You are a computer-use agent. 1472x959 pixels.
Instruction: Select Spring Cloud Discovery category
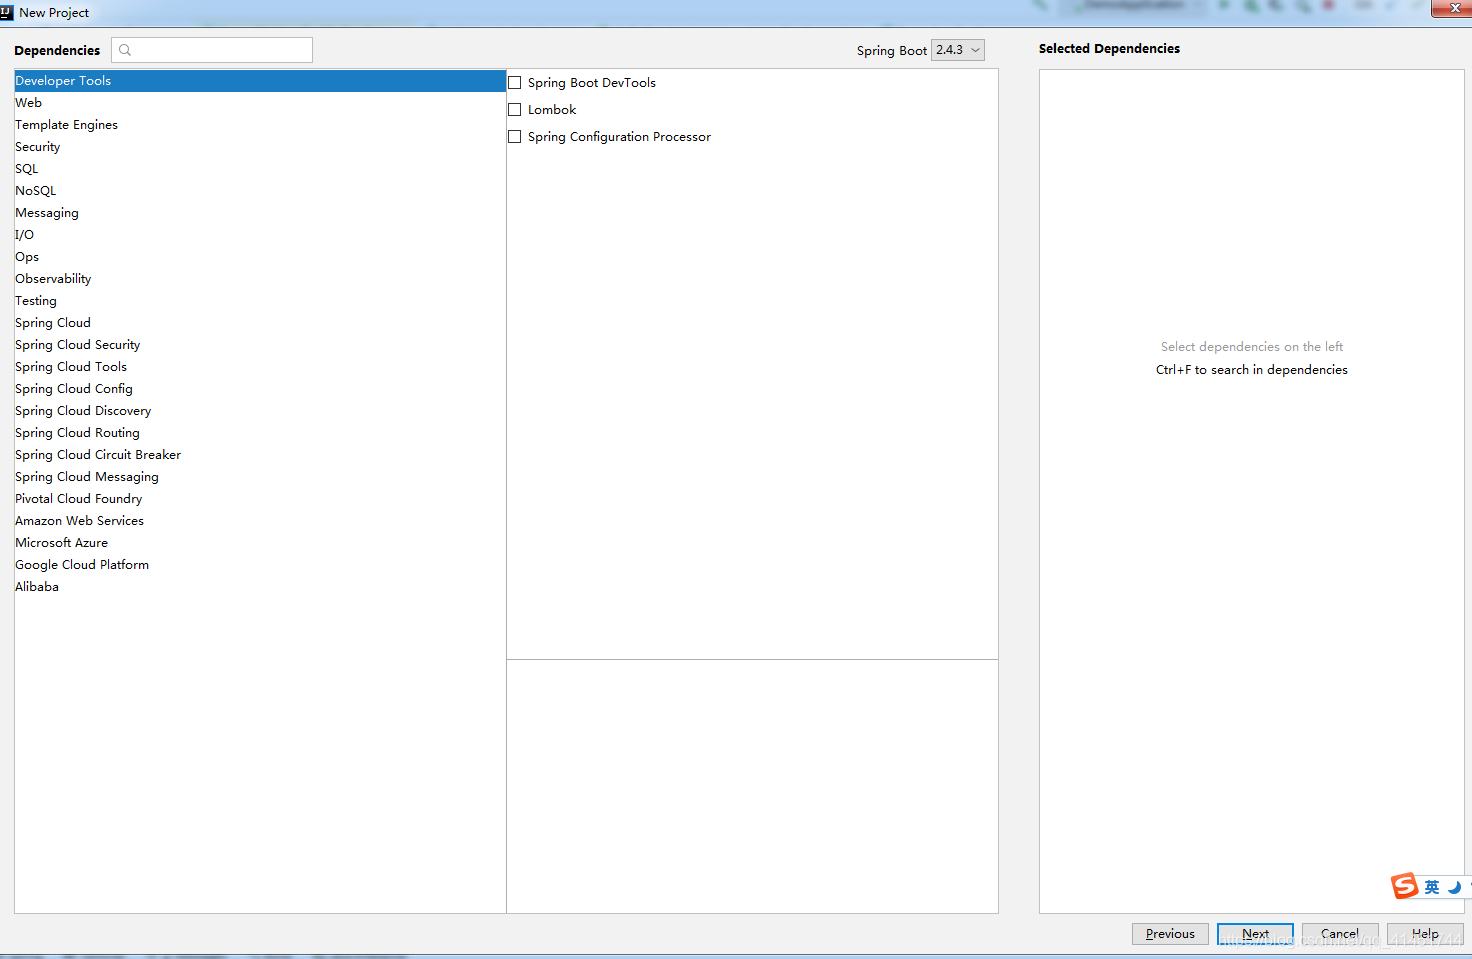pos(260,411)
